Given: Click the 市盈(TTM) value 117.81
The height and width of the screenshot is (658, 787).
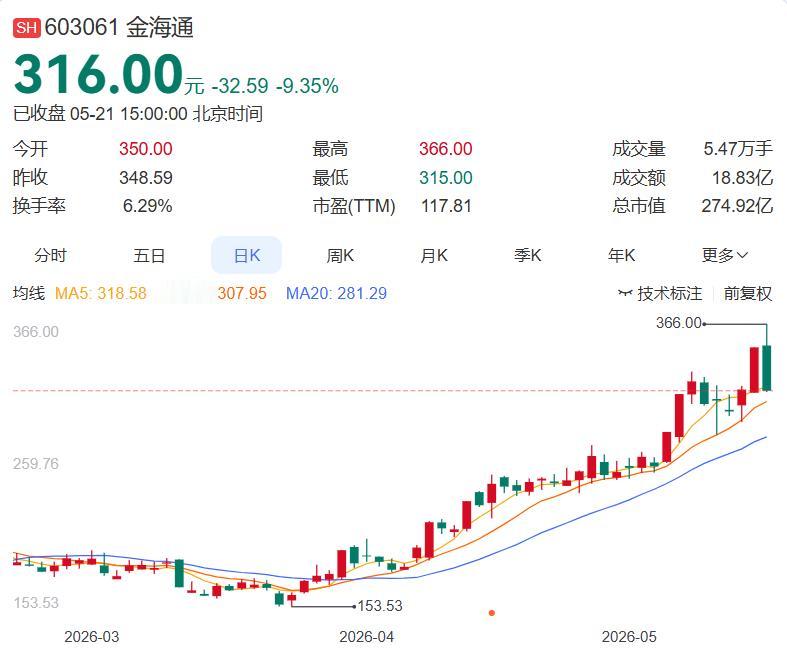Looking at the screenshot, I should 446,206.
